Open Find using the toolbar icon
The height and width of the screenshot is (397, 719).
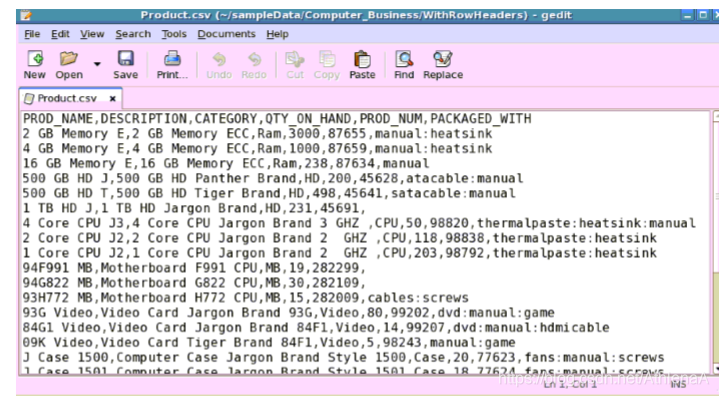point(404,65)
